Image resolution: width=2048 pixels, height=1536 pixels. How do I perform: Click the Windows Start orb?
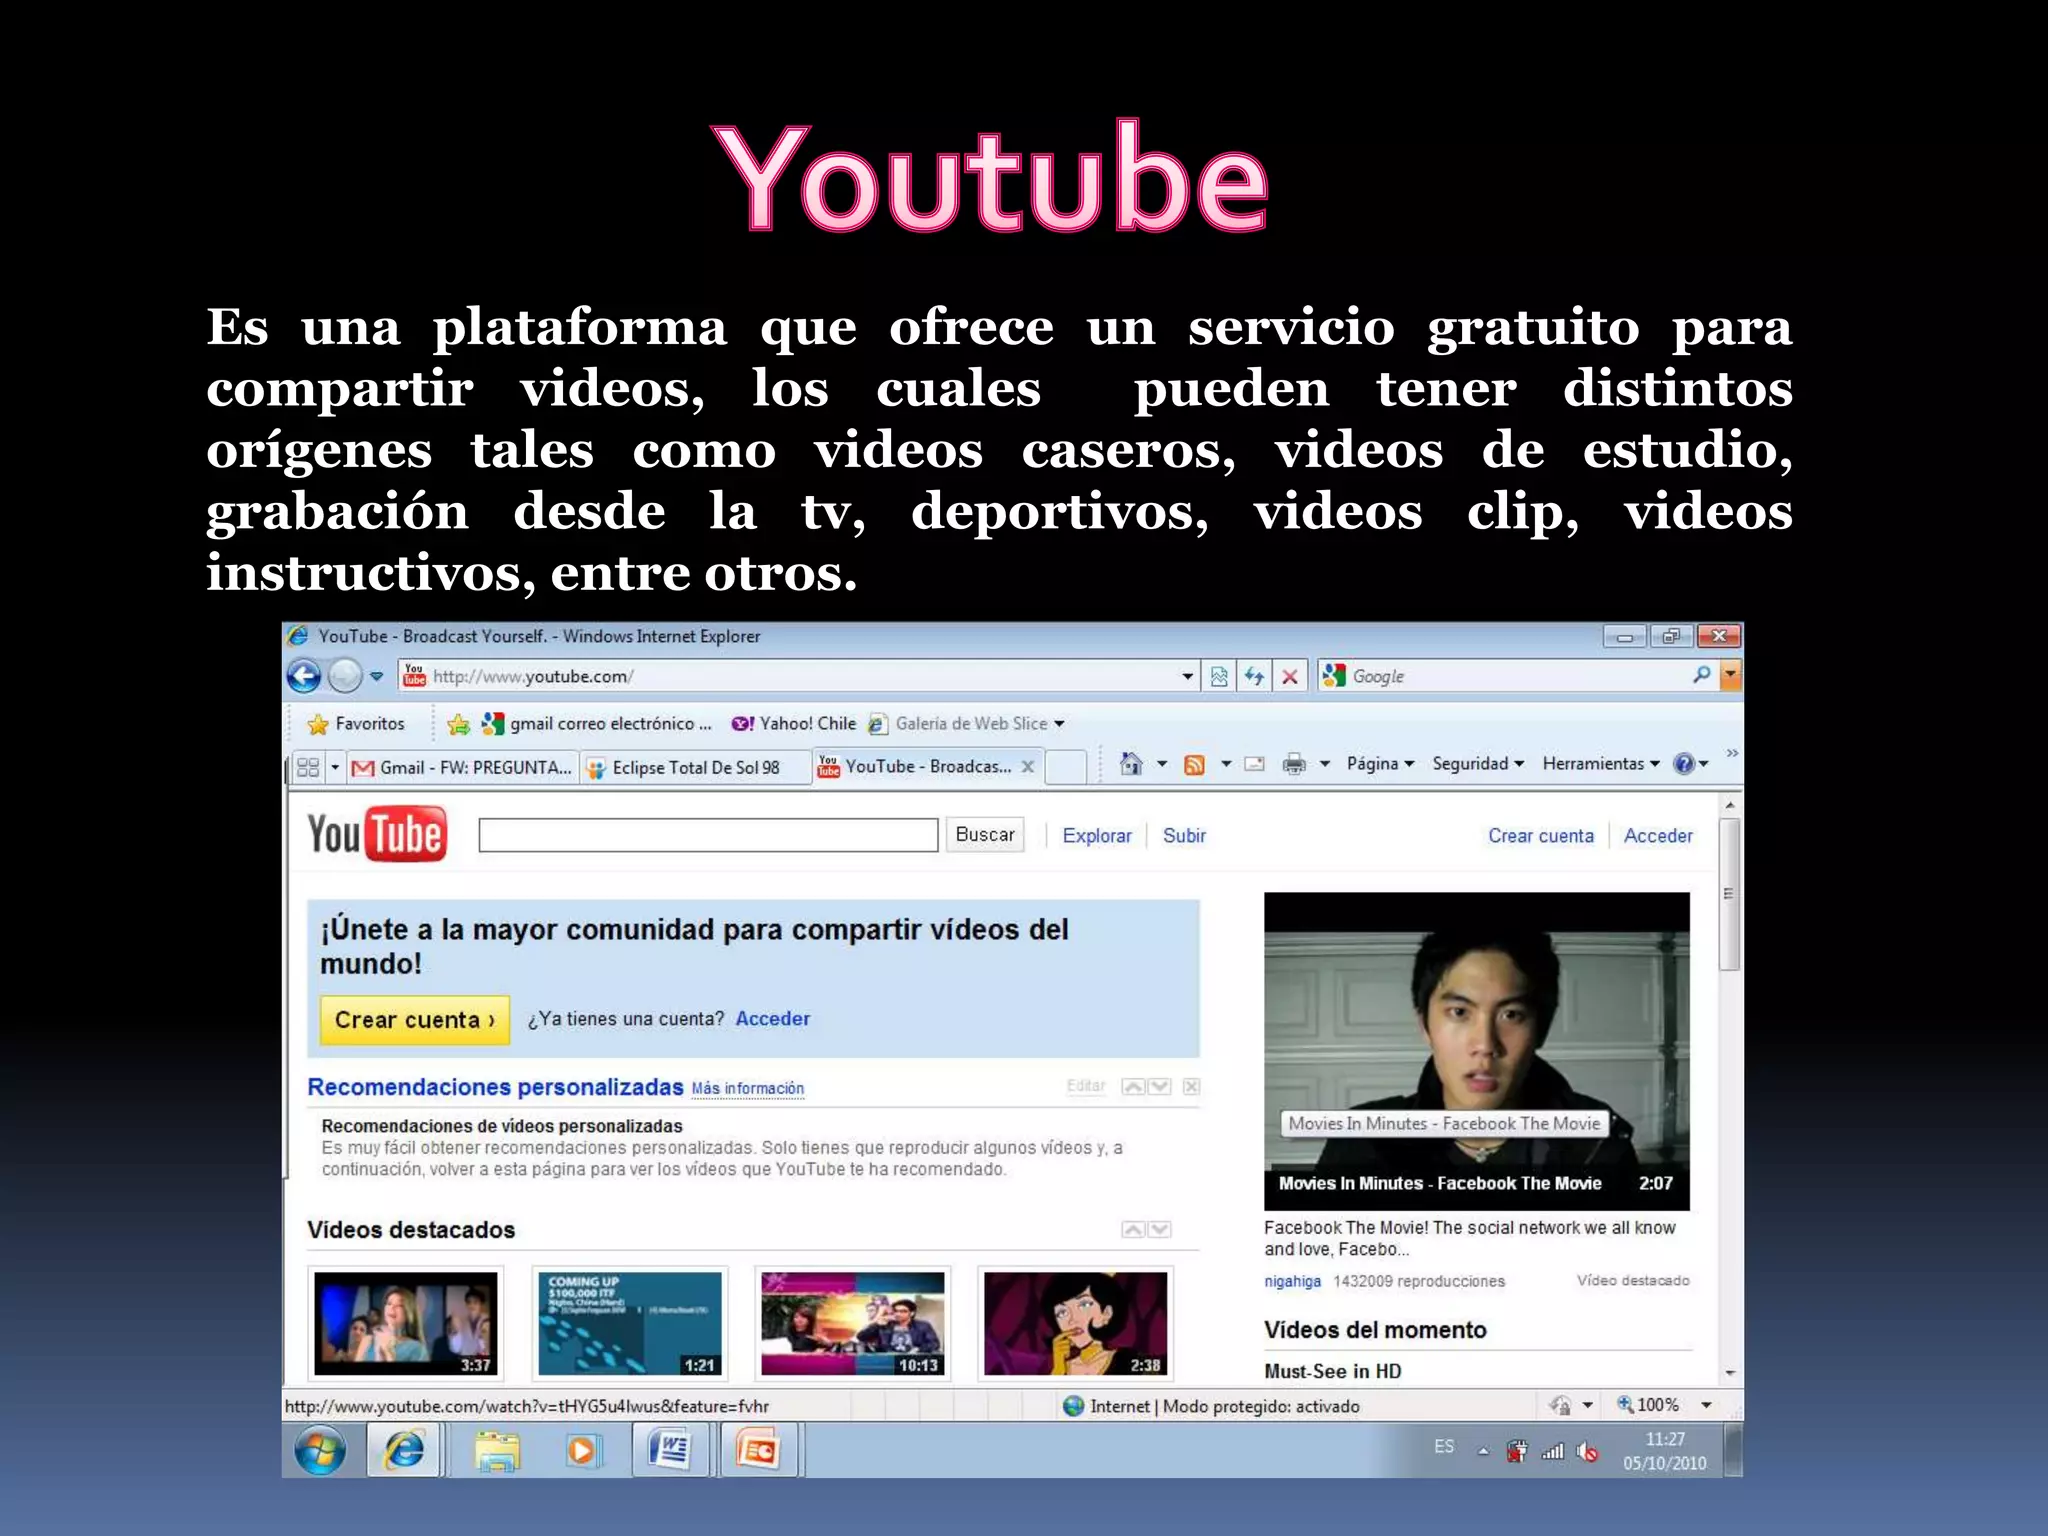pos(320,1450)
